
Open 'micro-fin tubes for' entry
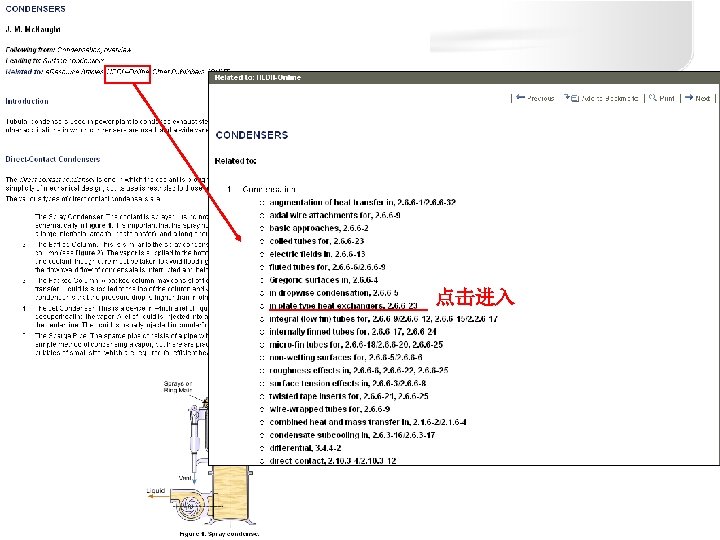[356, 344]
